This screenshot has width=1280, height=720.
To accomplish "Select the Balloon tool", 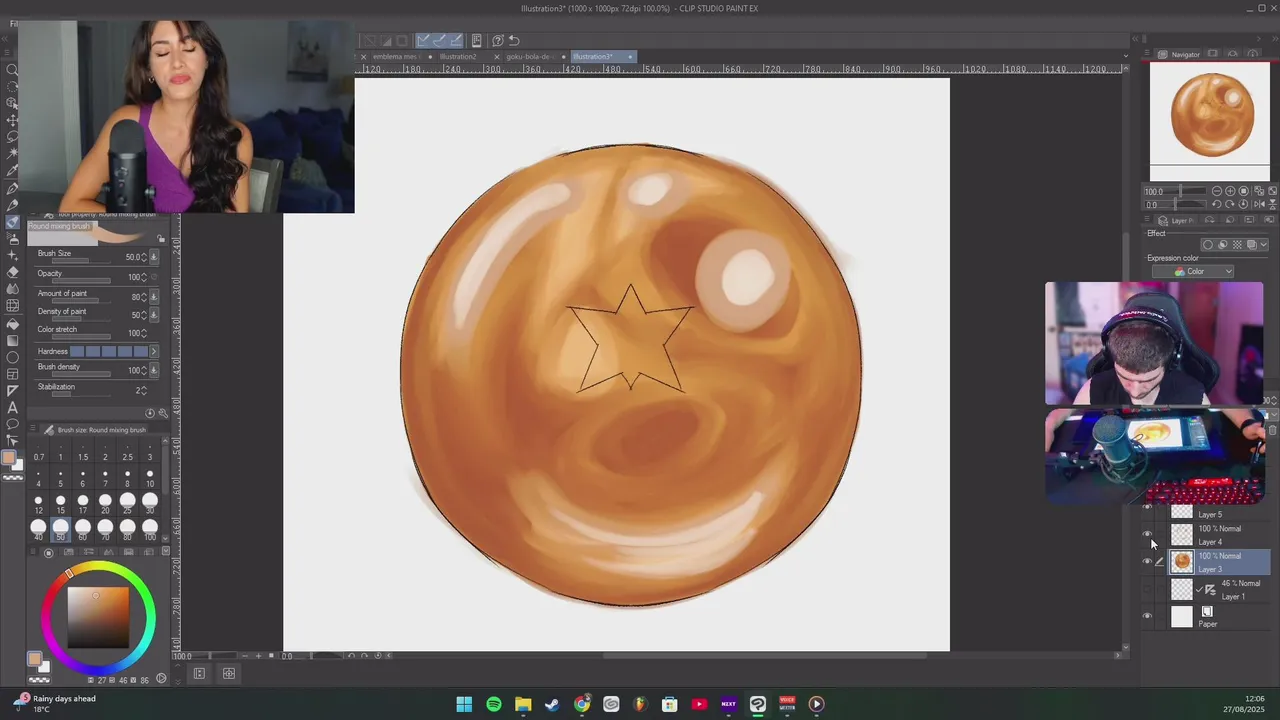I will (x=12, y=424).
